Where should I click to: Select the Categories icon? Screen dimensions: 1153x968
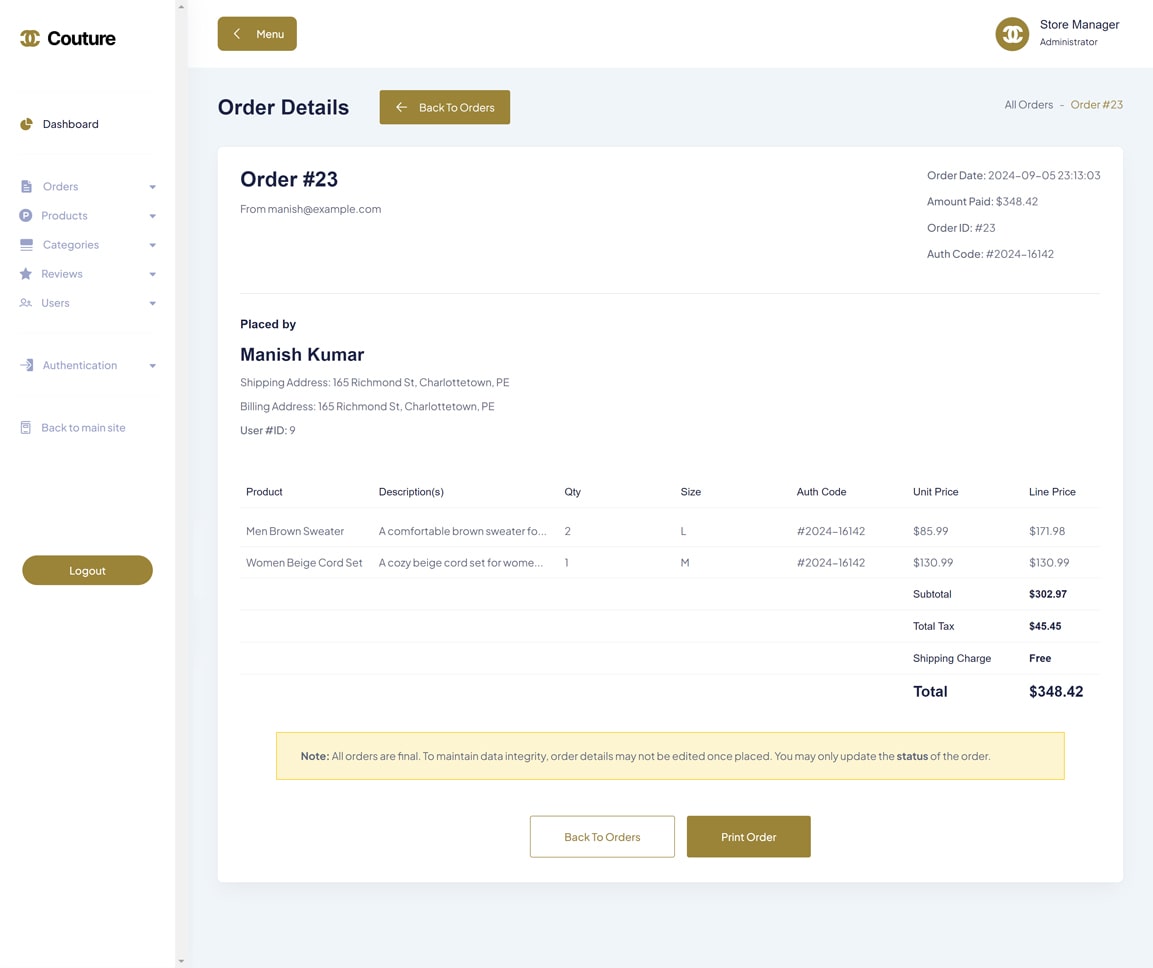(x=25, y=244)
